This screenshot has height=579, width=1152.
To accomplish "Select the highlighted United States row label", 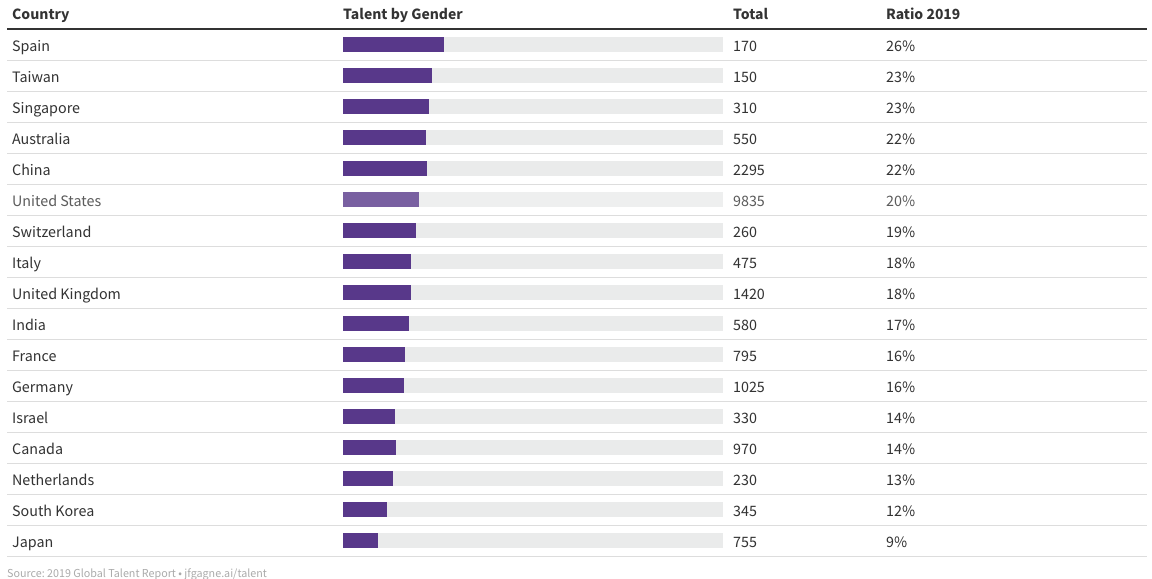I will pos(57,201).
